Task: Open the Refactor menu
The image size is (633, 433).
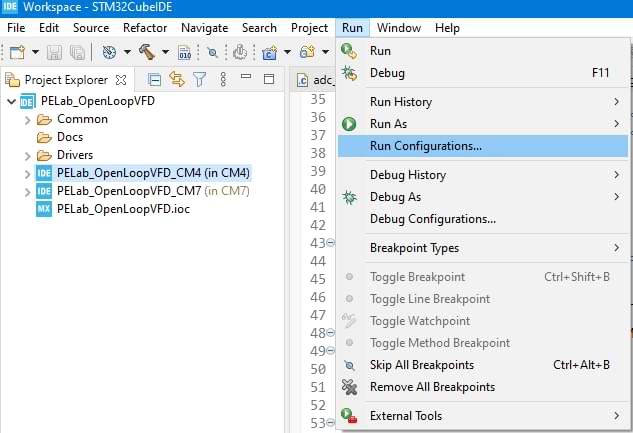Action: (145, 28)
